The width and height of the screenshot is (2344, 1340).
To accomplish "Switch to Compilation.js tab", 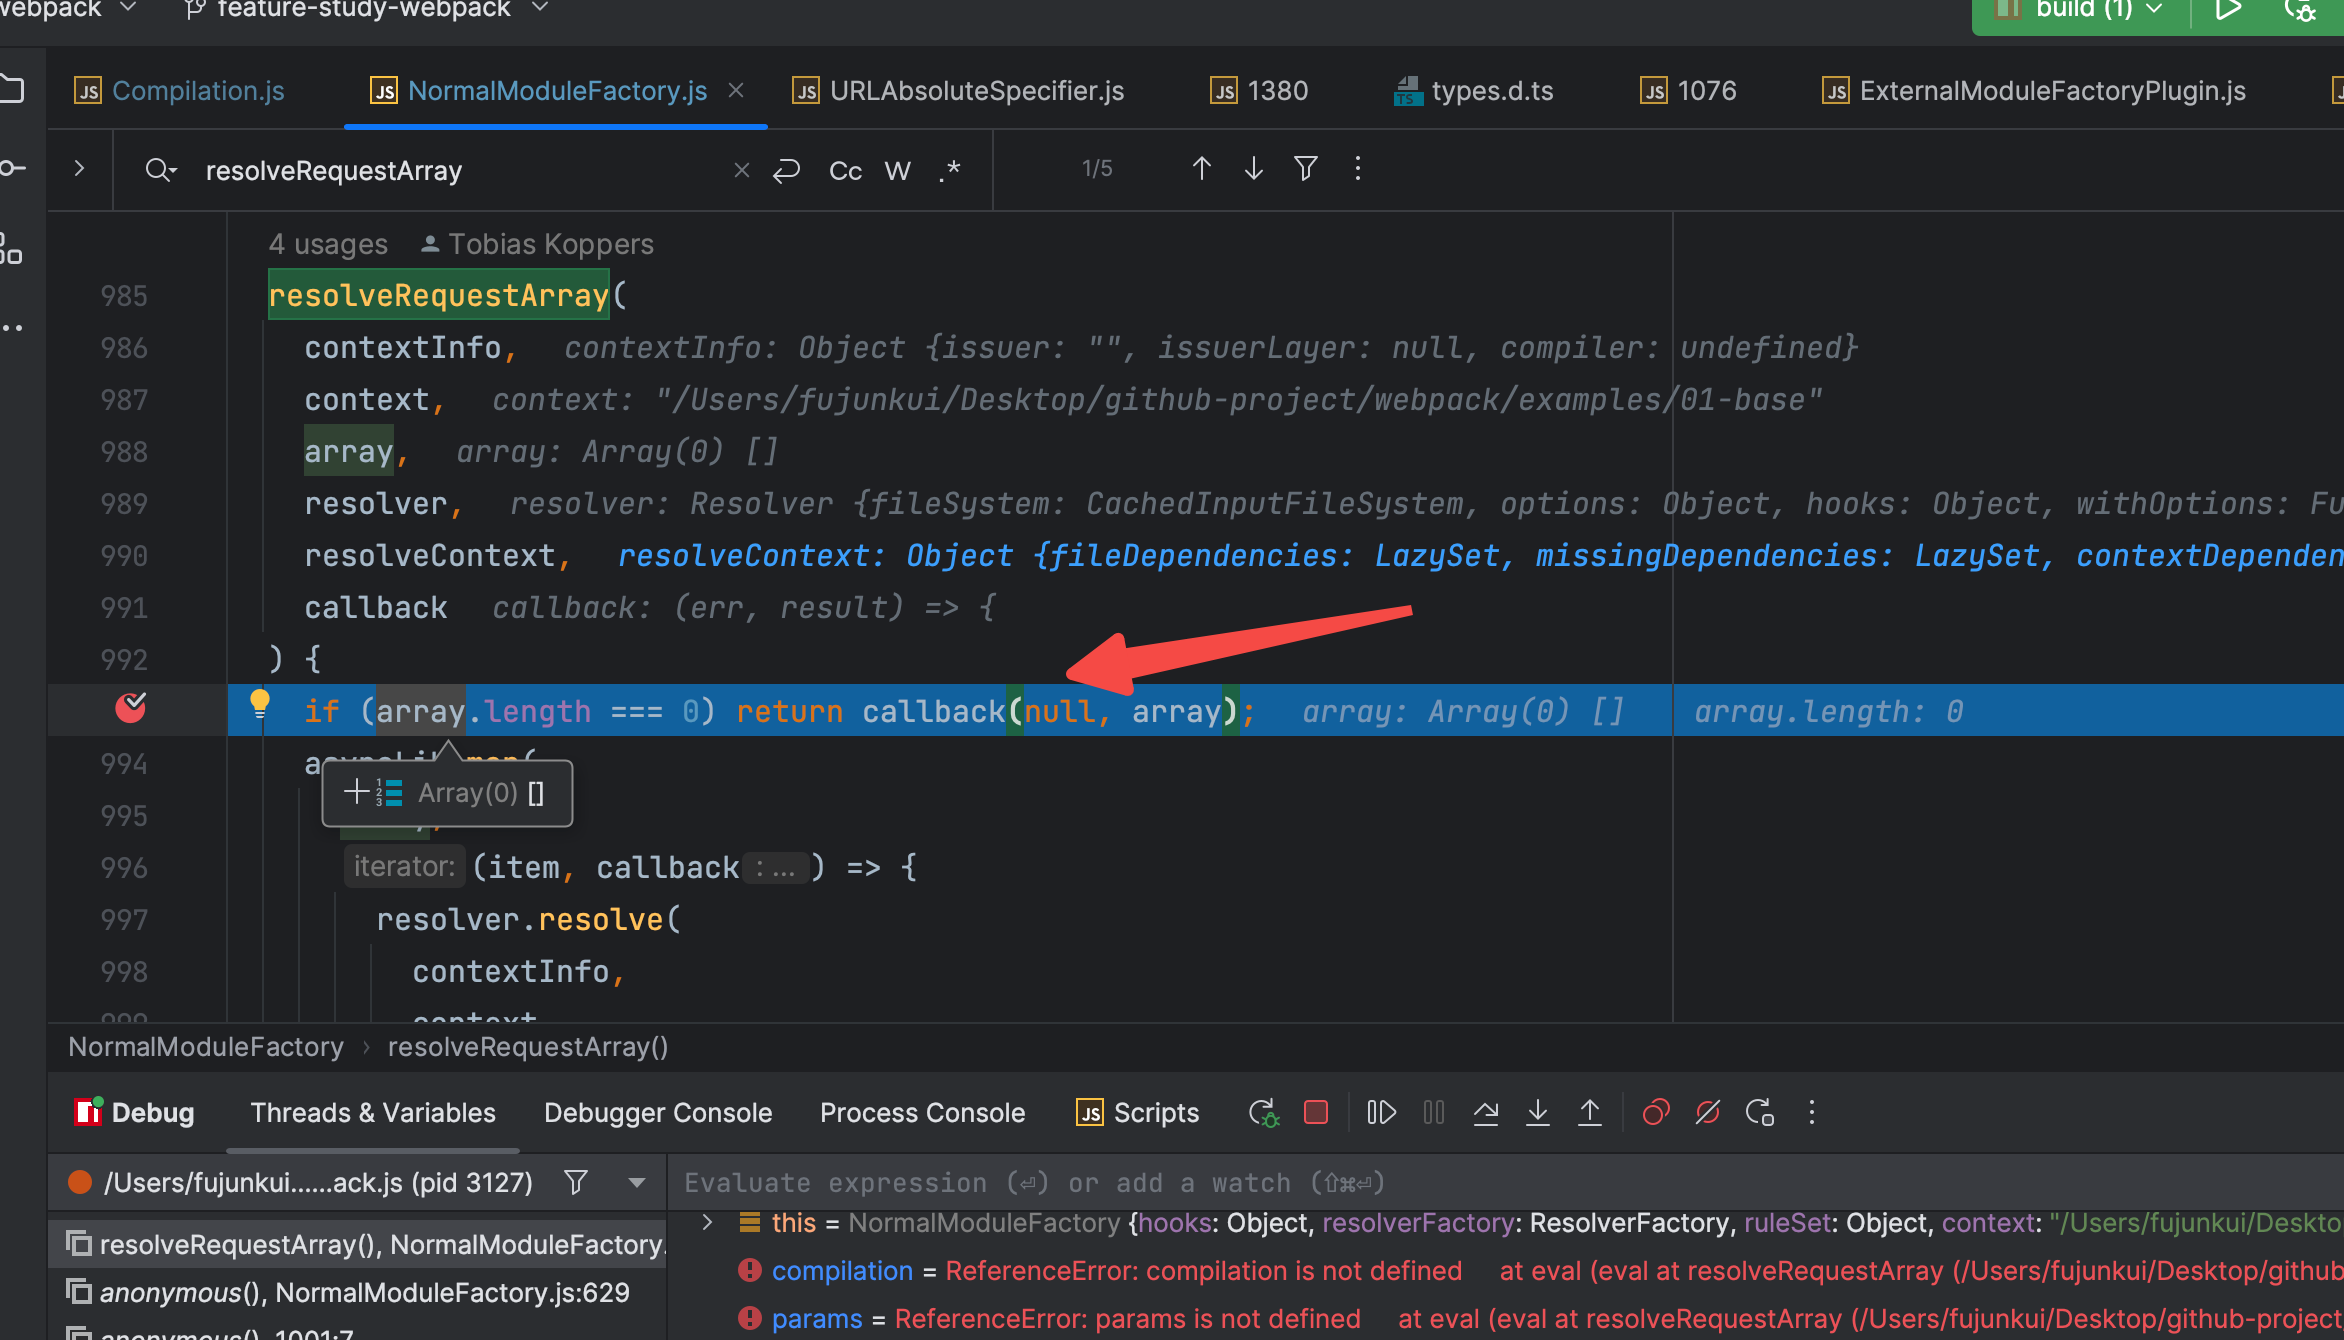I will tap(197, 91).
